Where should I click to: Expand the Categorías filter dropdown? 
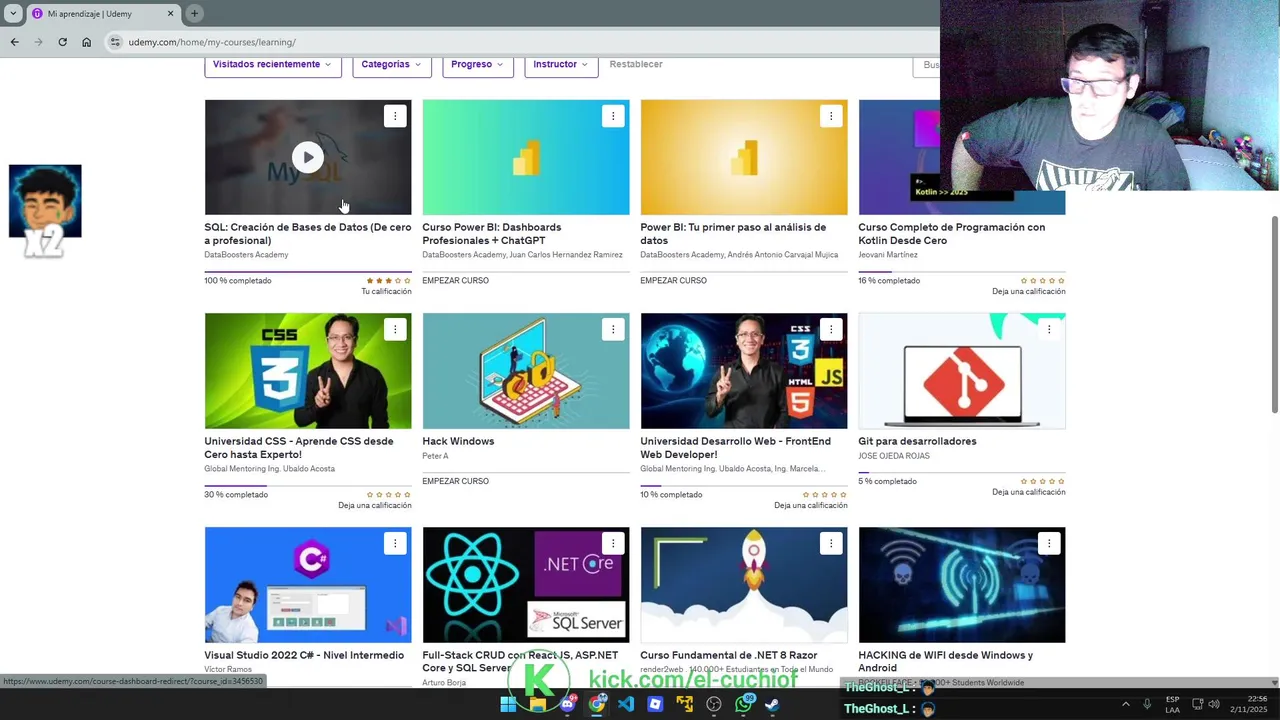391,65
